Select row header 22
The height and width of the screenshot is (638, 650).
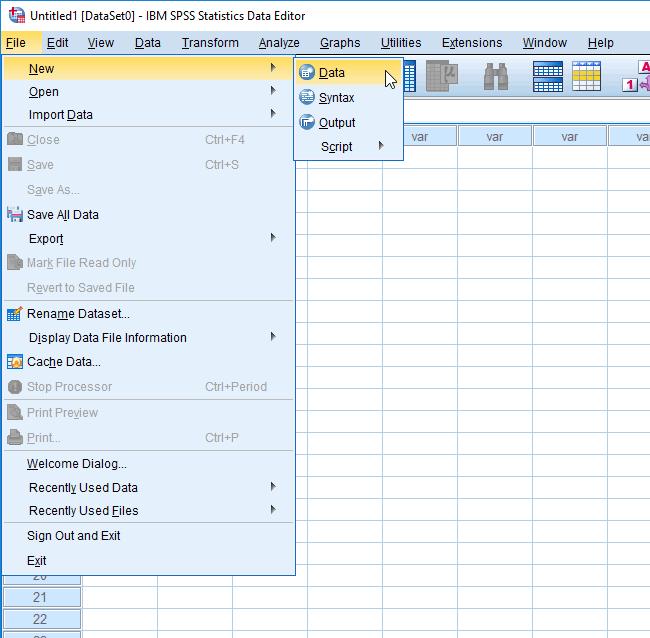pos(42,619)
